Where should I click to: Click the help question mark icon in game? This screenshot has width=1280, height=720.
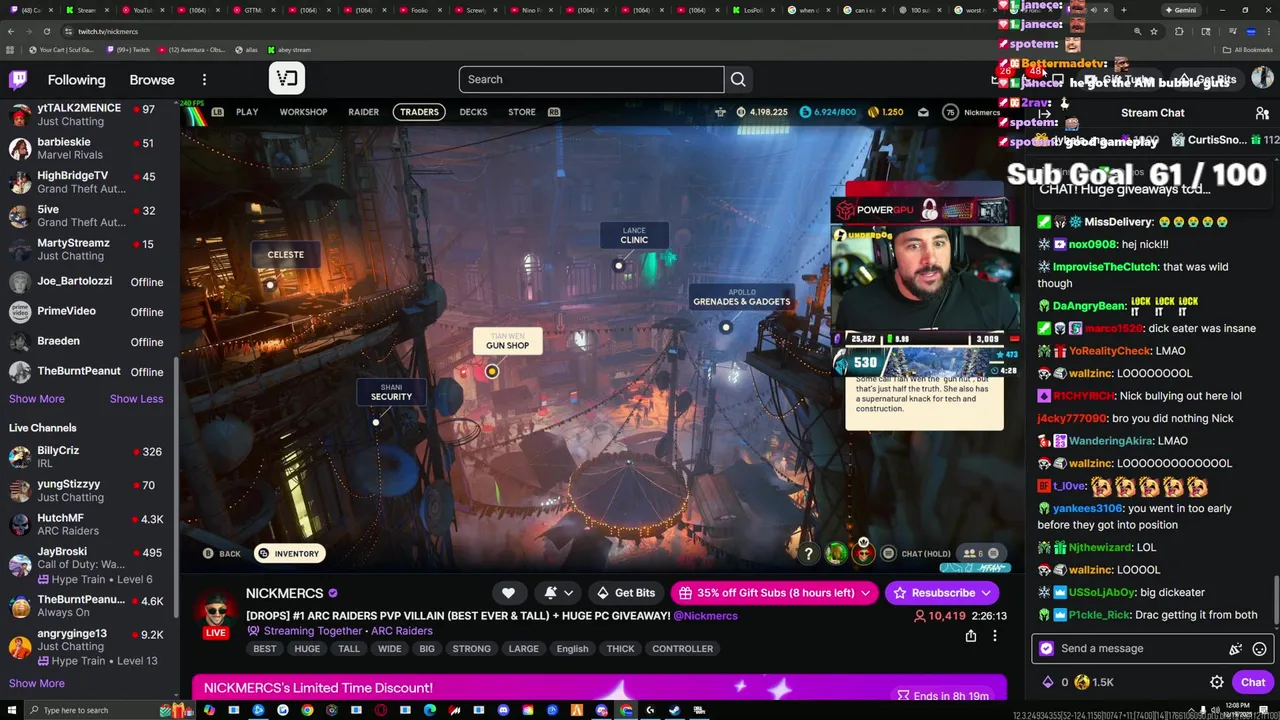point(808,553)
